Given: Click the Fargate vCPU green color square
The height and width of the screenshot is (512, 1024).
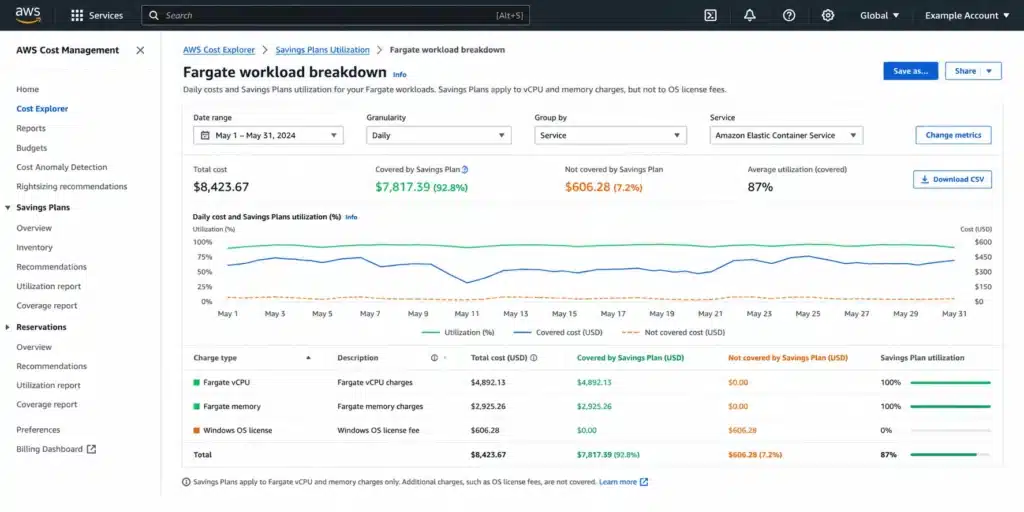Looking at the screenshot, I should pos(197,383).
